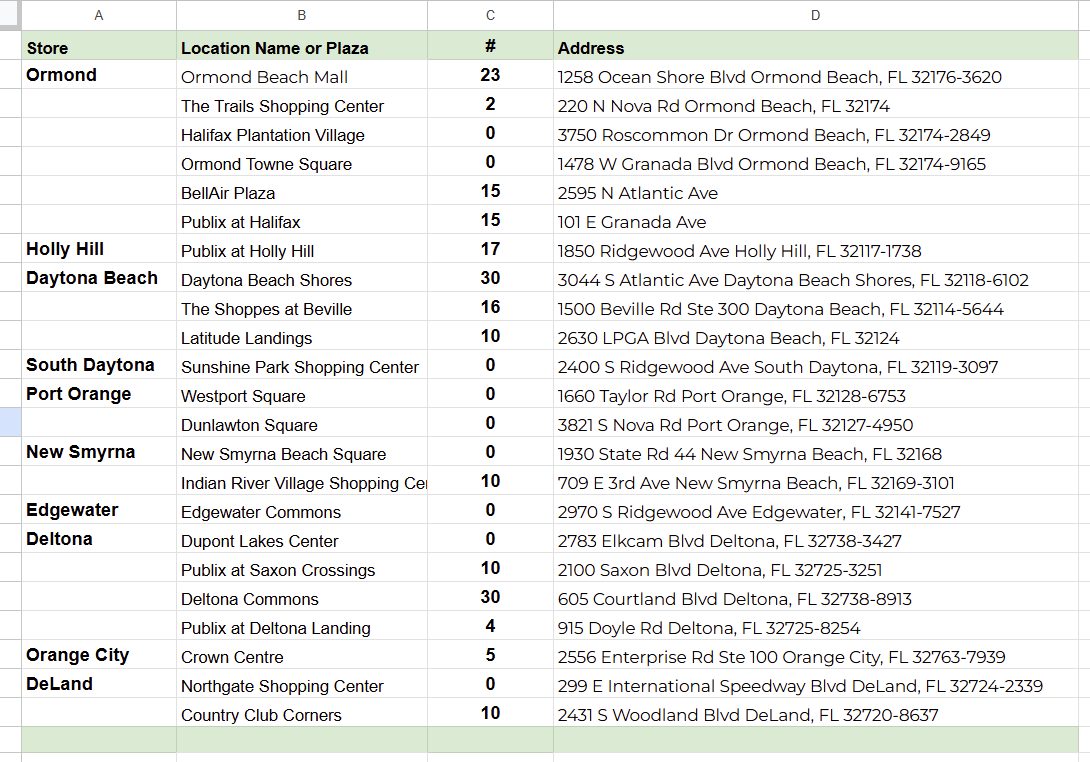This screenshot has width=1090, height=762.
Task: Select 'Northgate Shopping Center' cell
Action: (302, 683)
